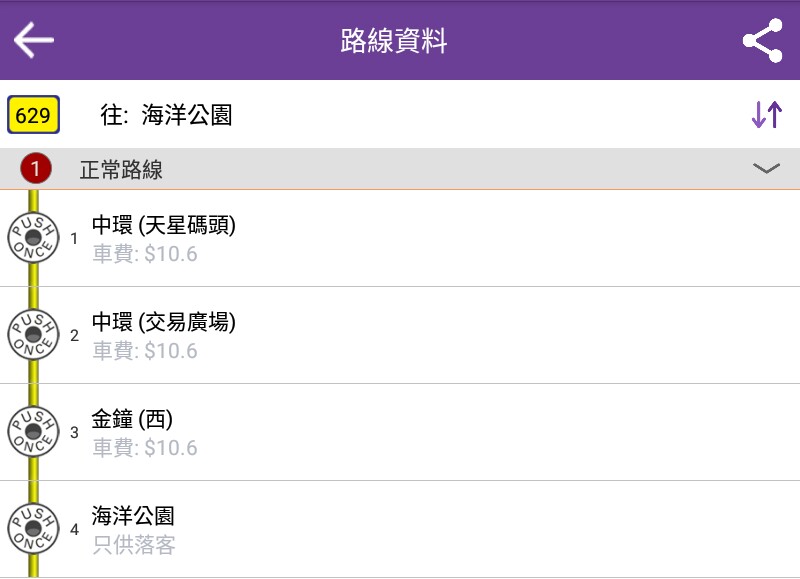This screenshot has width=800, height=579.
Task: Tap Push Once icon for stop 3
Action: [x=33, y=432]
